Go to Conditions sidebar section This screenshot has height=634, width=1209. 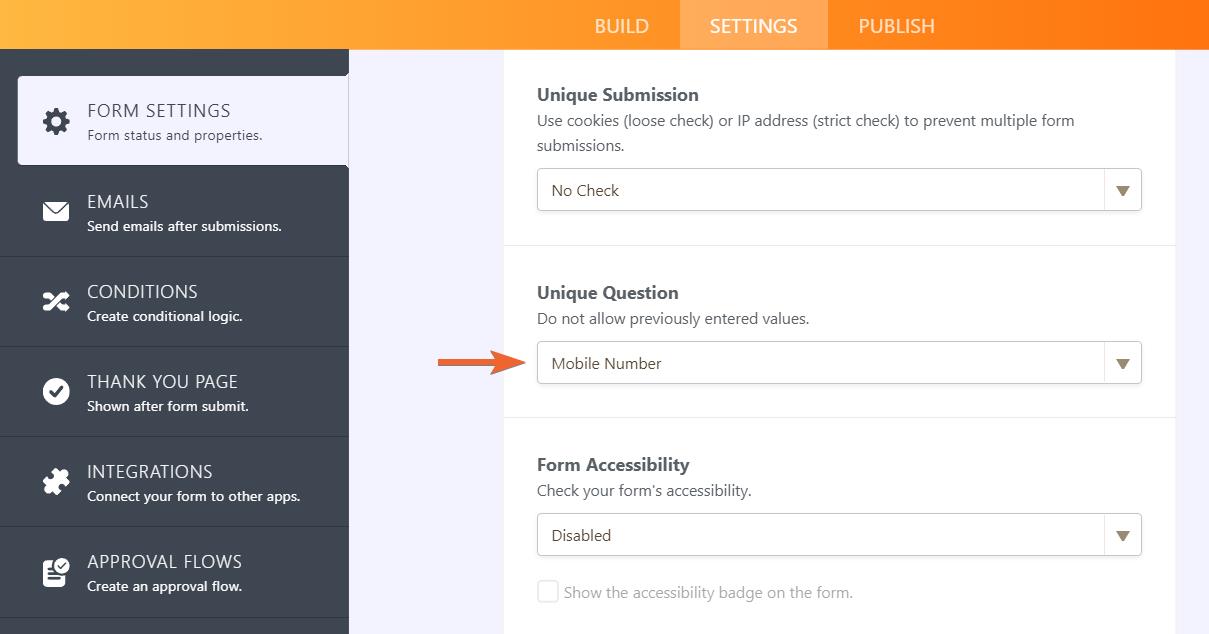pyautogui.click(x=165, y=302)
